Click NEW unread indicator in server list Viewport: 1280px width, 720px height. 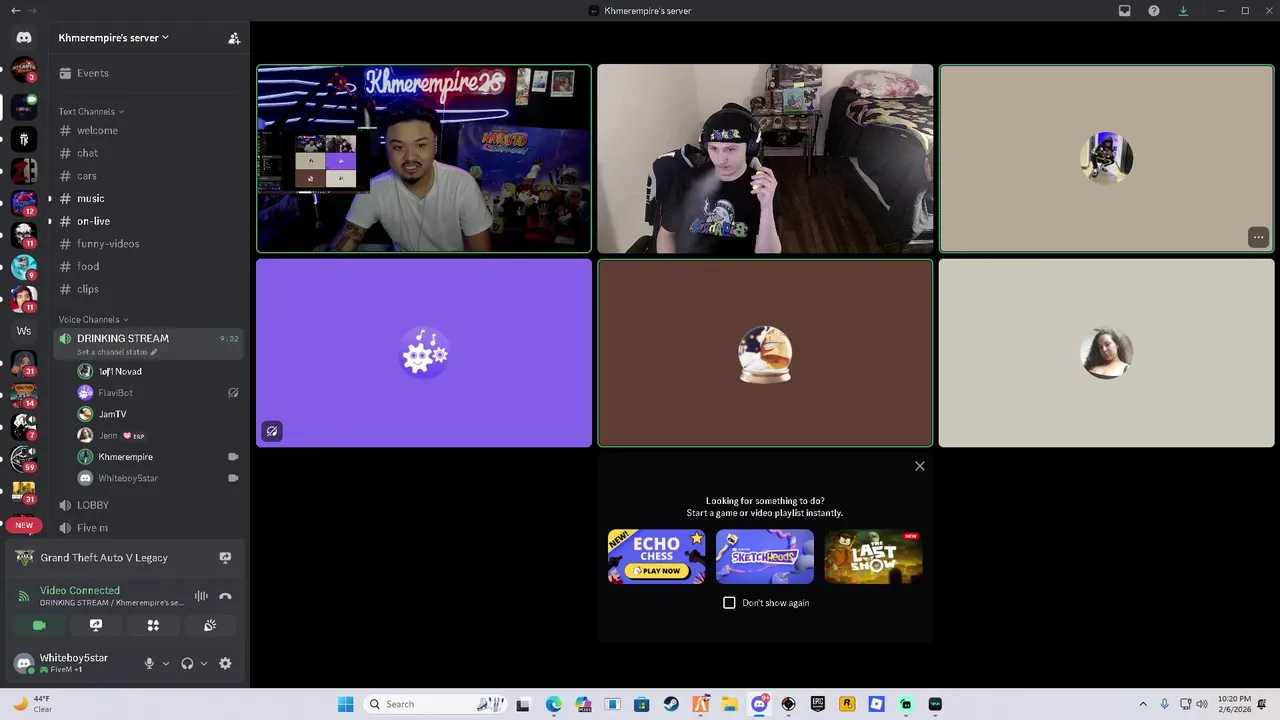24,525
